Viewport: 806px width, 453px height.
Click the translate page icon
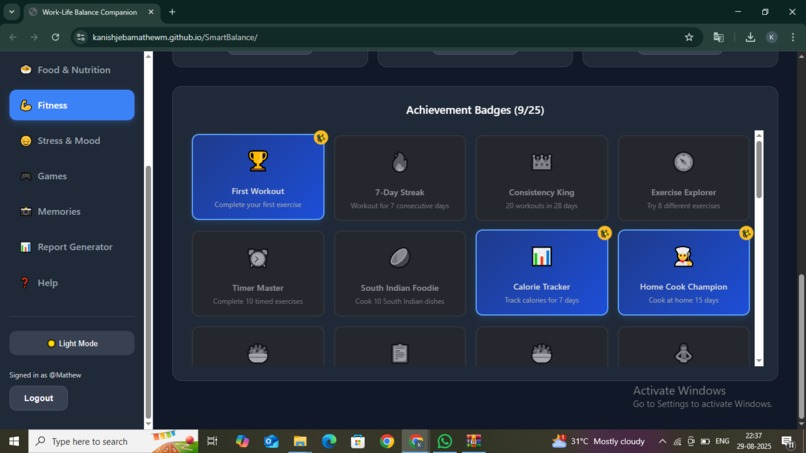[x=718, y=37]
